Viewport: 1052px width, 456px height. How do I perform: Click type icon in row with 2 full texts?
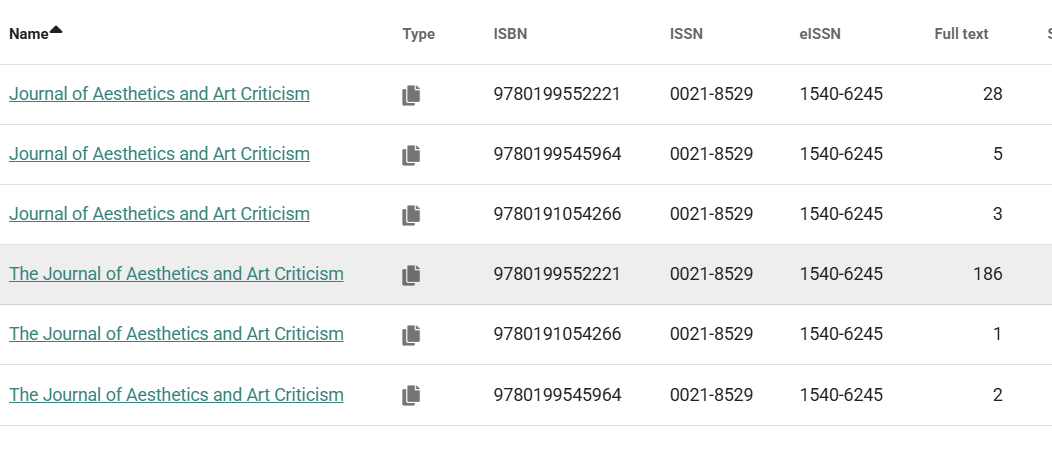tap(411, 396)
